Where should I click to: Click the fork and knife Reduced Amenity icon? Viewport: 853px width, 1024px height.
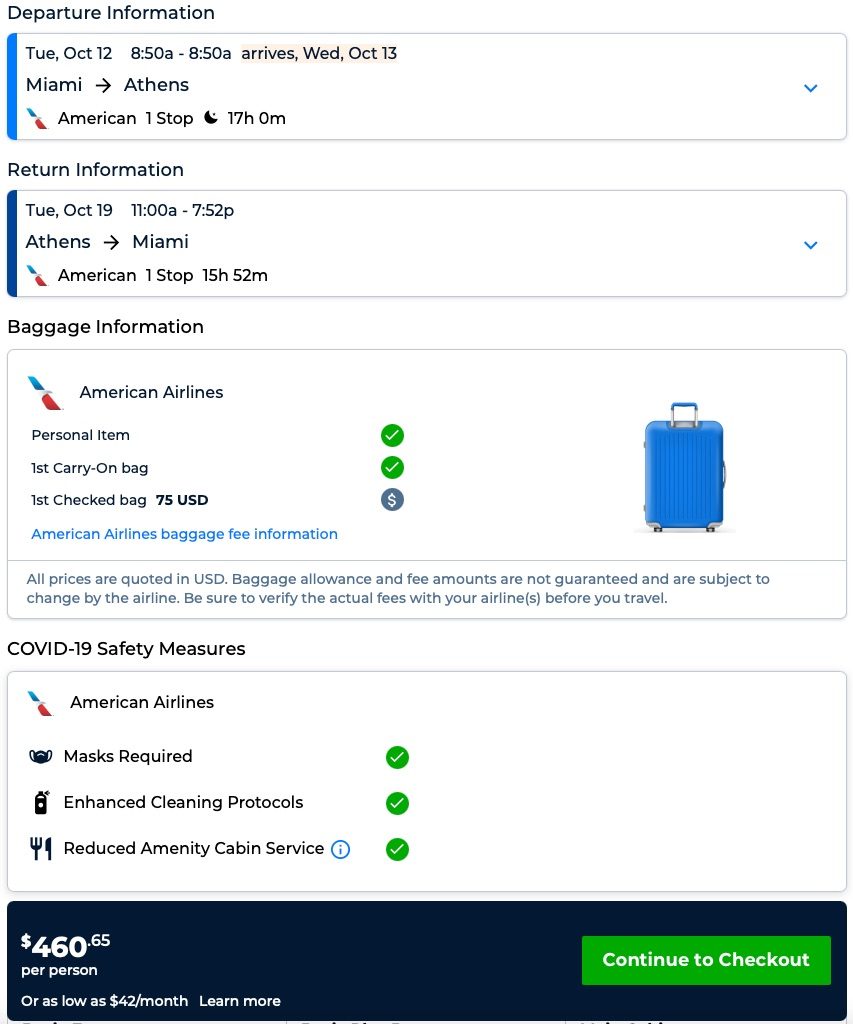pos(41,849)
